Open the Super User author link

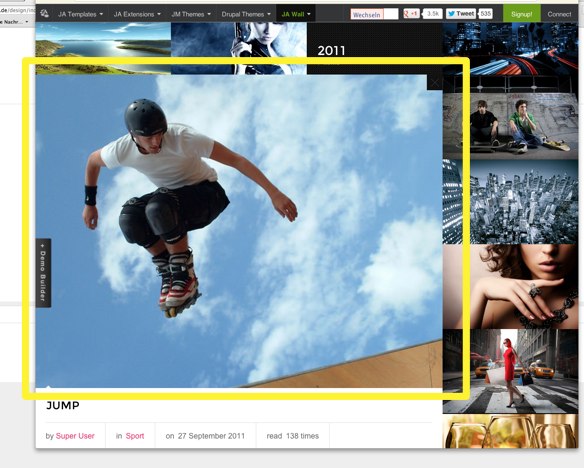[x=75, y=436]
